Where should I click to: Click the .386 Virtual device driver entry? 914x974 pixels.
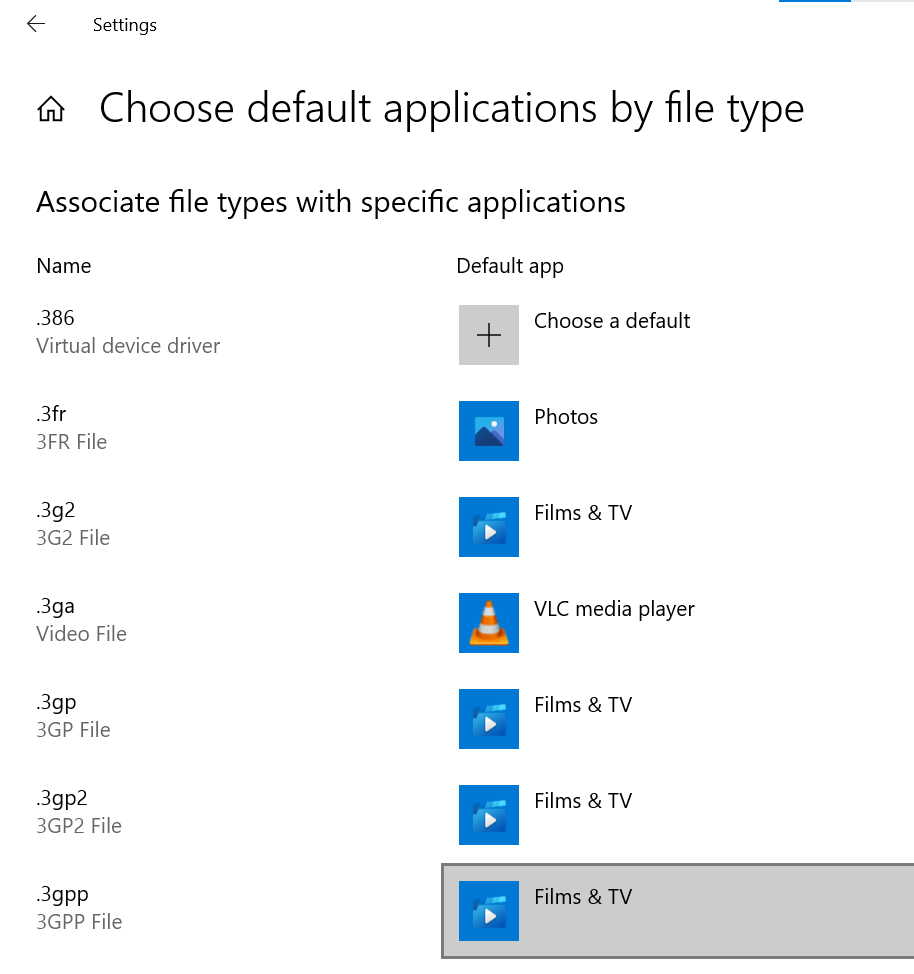click(128, 332)
